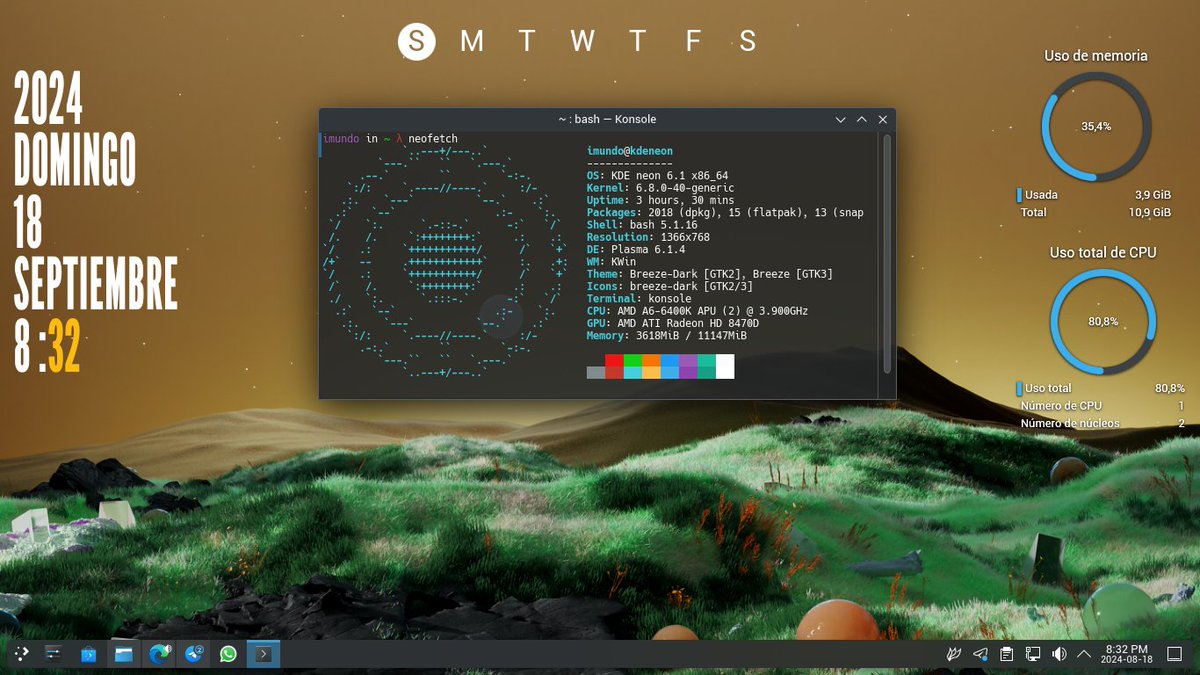Click the 2024 year text on desktop
Screen dimensions: 1200x675
pos(48,98)
